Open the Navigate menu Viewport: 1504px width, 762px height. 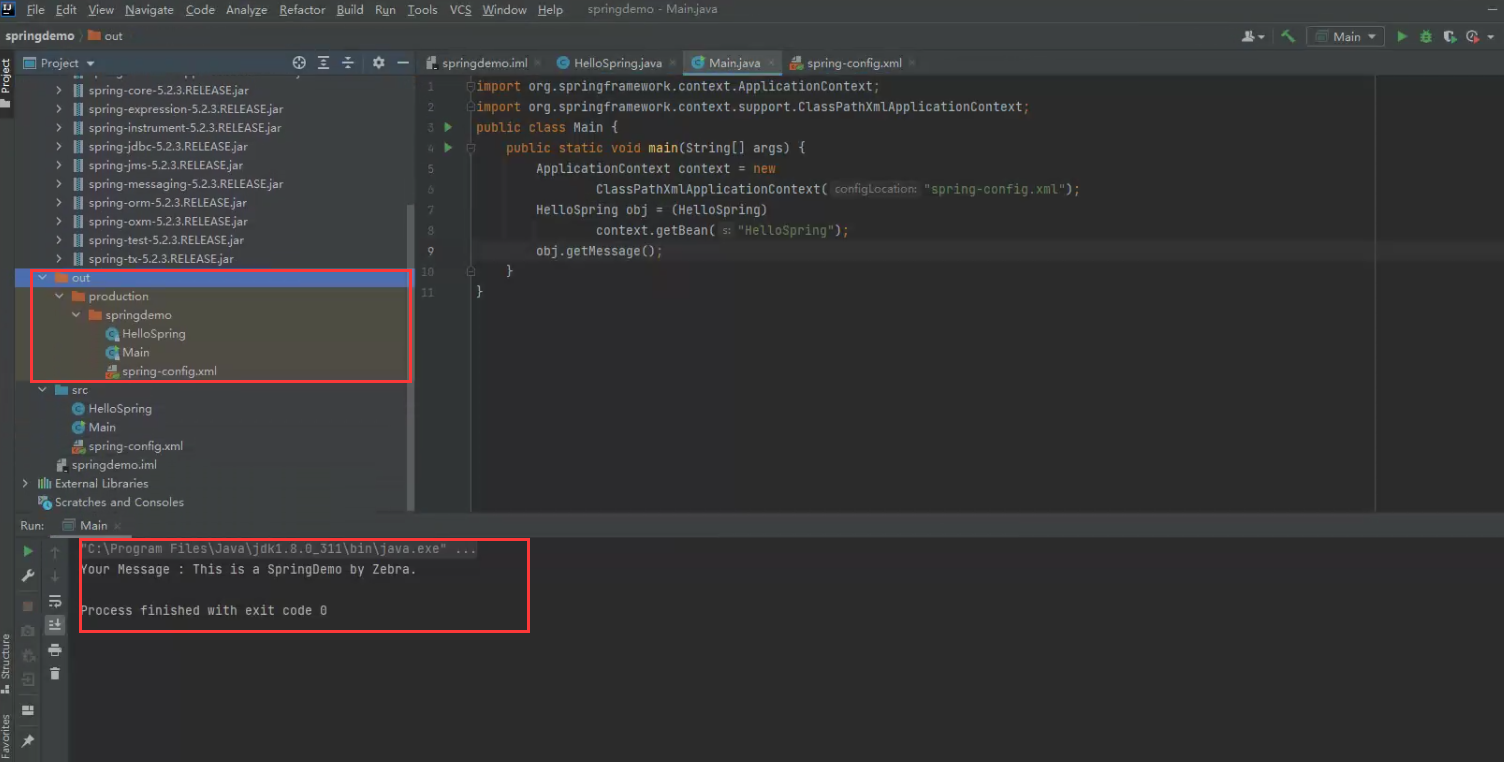pos(149,10)
